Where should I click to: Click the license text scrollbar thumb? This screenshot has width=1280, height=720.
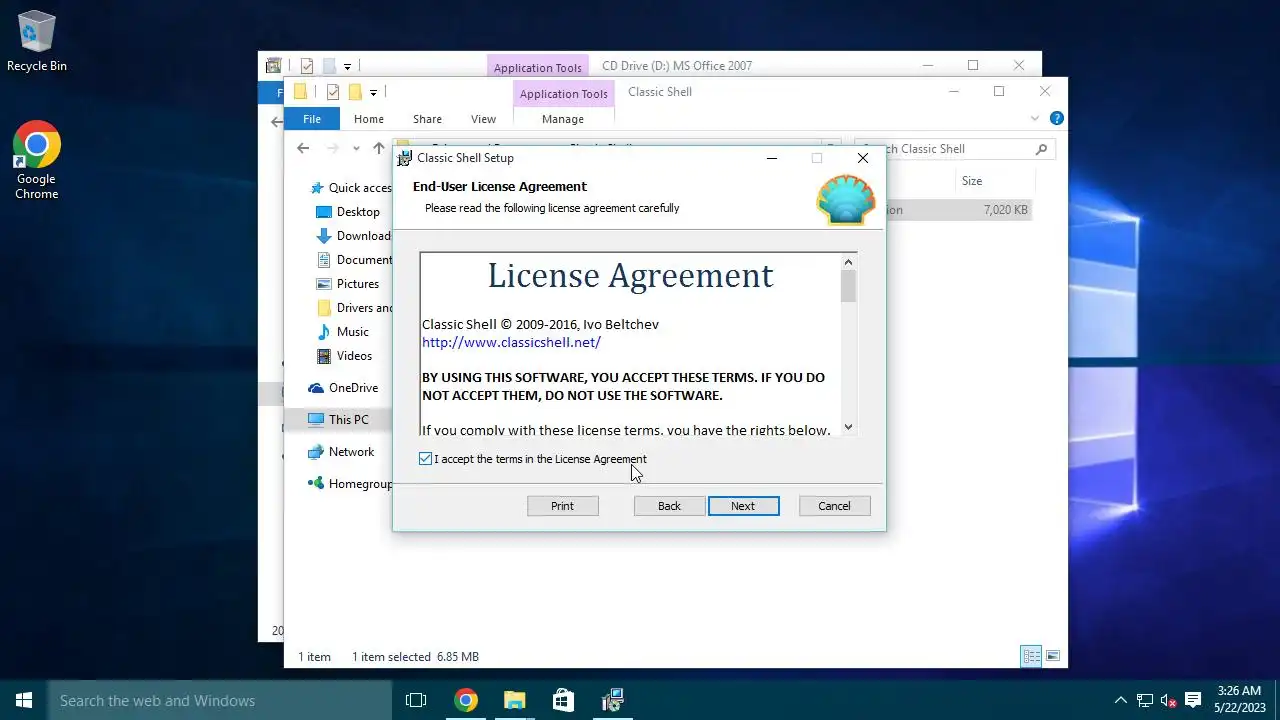click(848, 286)
